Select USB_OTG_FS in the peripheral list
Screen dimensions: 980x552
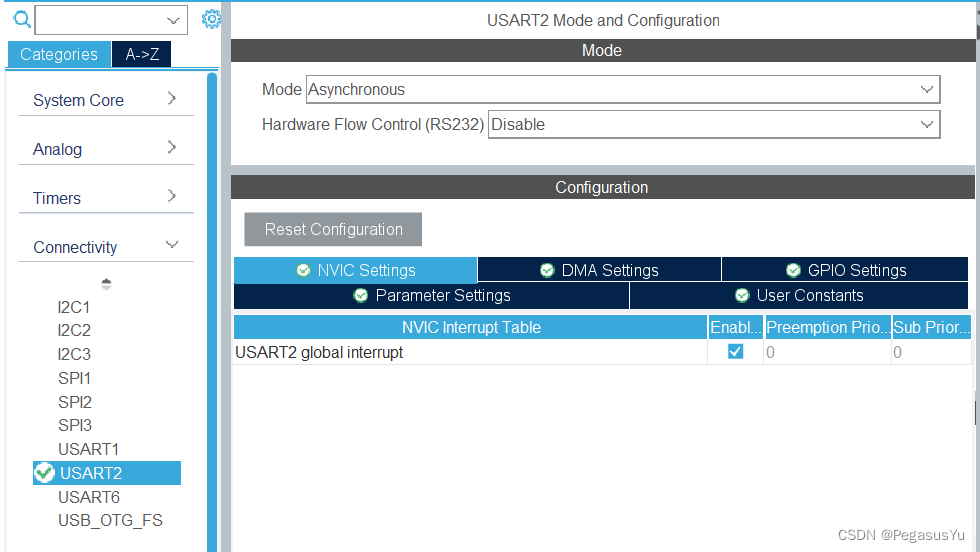point(110,520)
